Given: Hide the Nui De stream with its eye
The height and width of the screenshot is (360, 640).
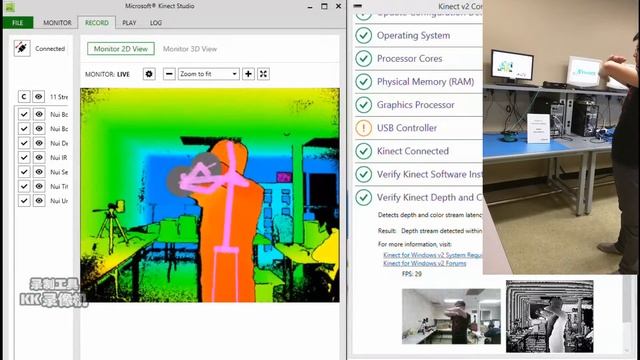Looking at the screenshot, I should [x=39, y=143].
